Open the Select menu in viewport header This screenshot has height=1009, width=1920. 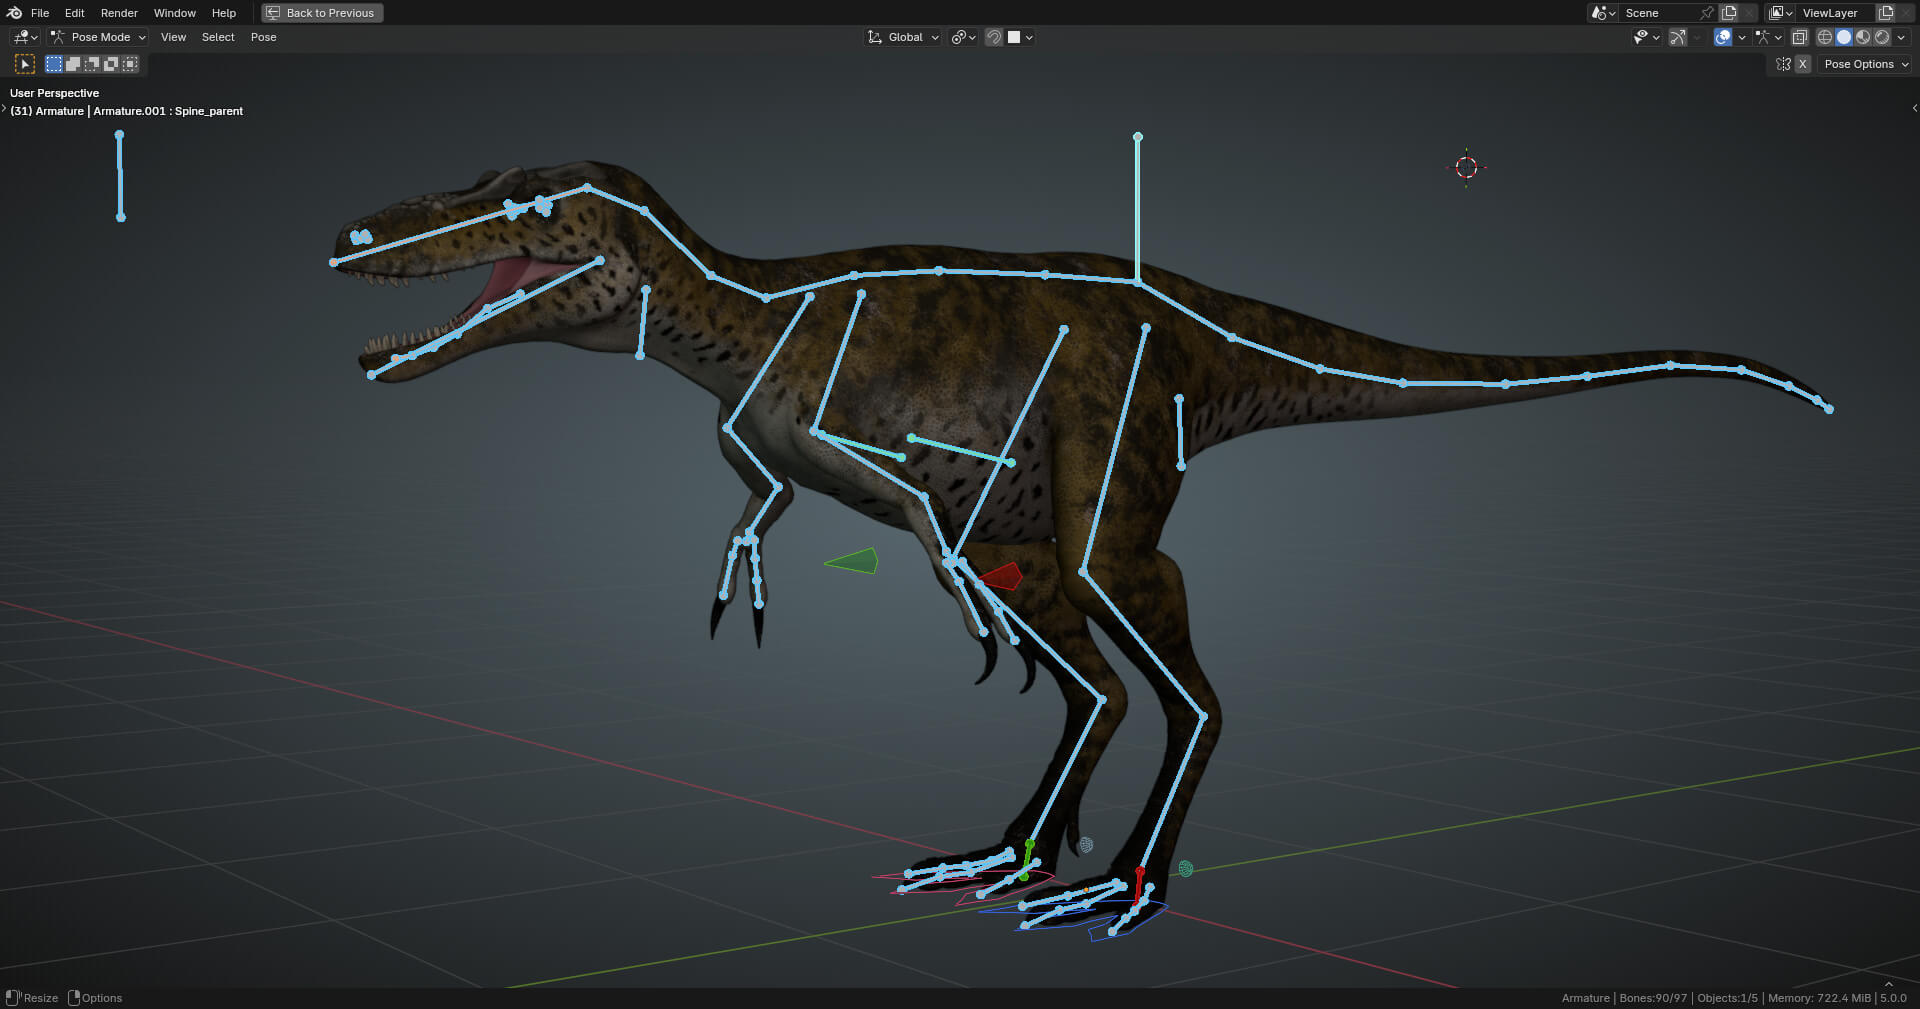(x=218, y=37)
